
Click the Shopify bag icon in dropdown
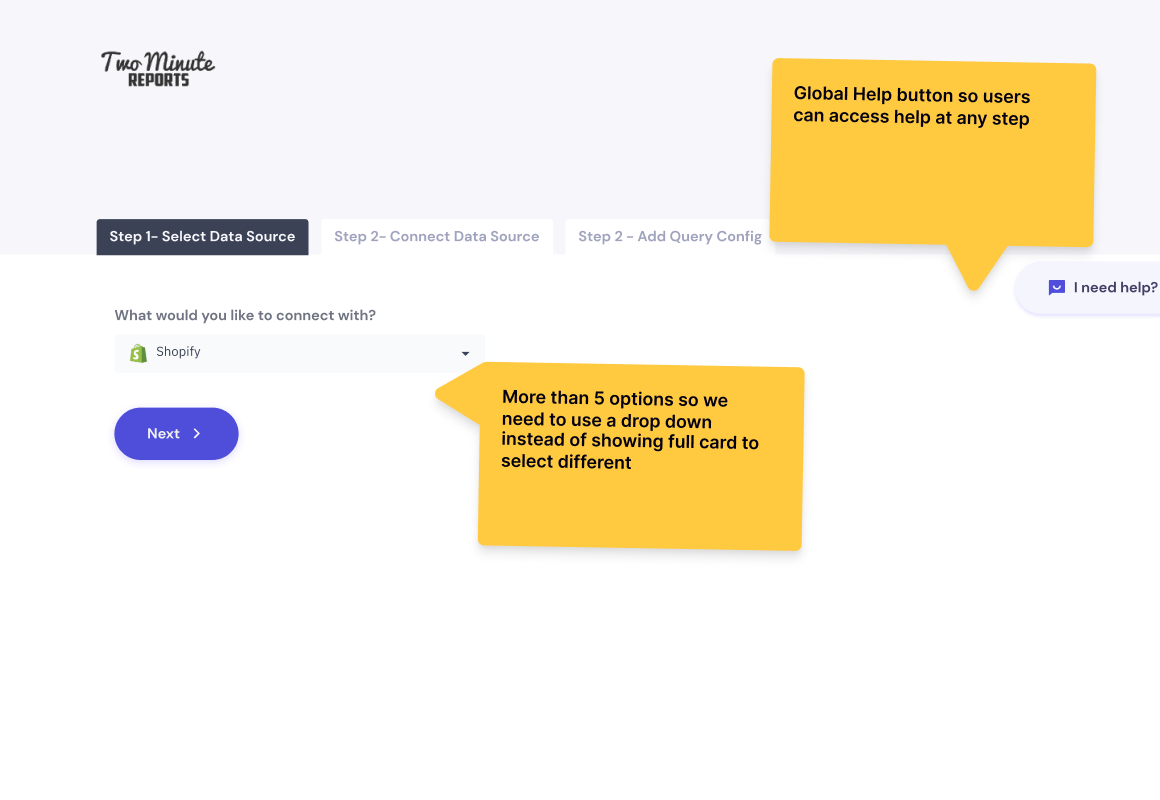click(138, 353)
